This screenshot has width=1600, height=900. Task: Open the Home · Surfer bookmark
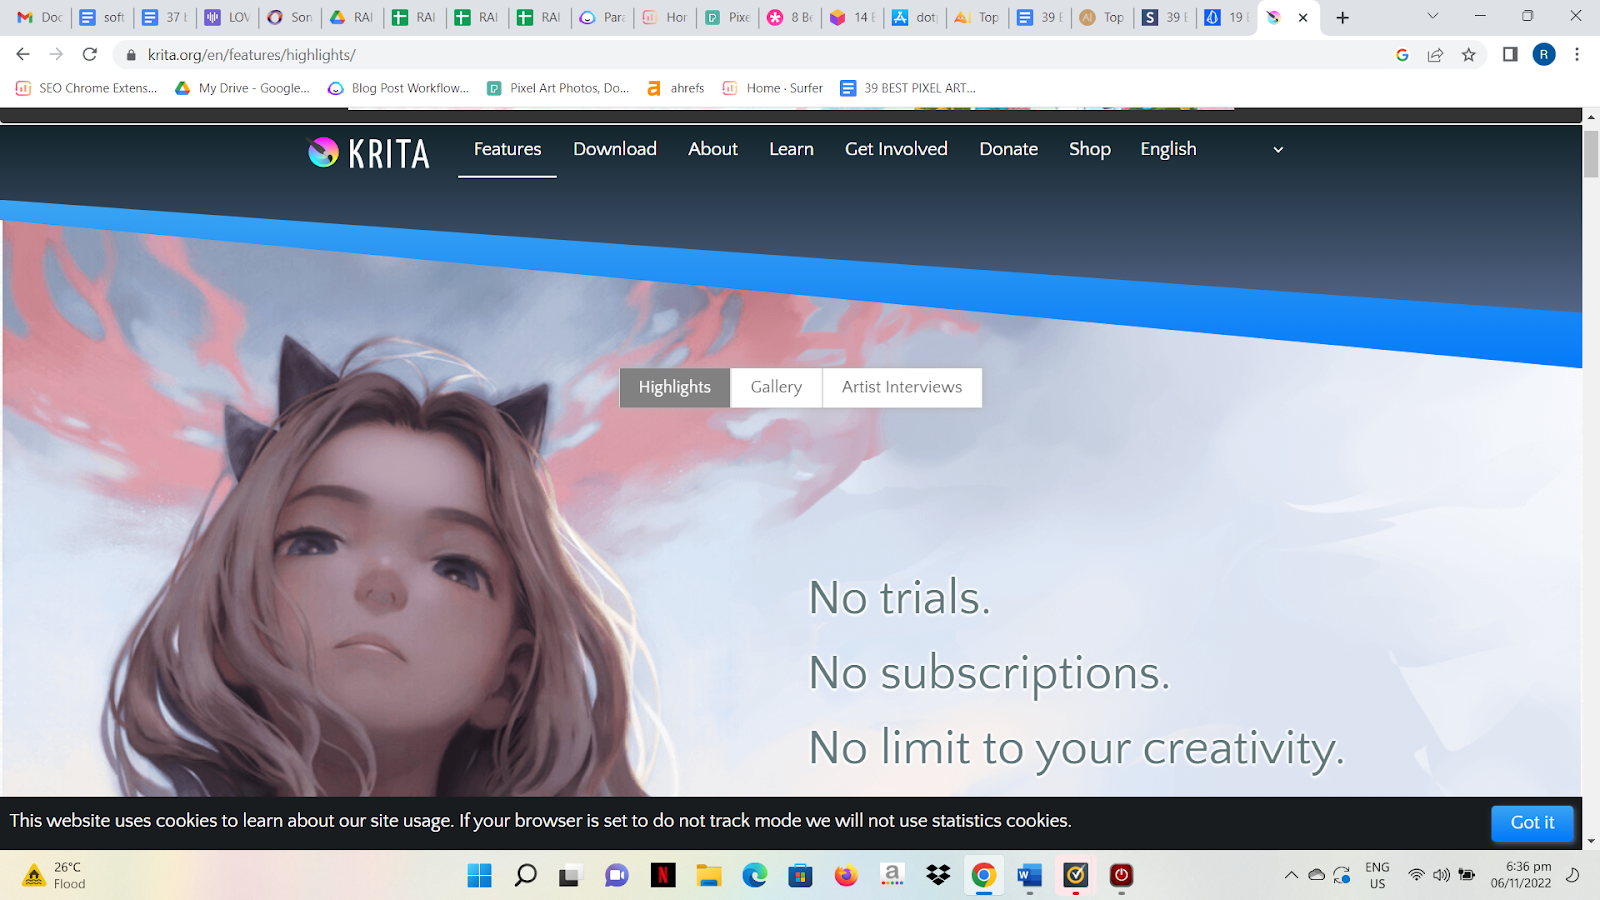pos(773,88)
